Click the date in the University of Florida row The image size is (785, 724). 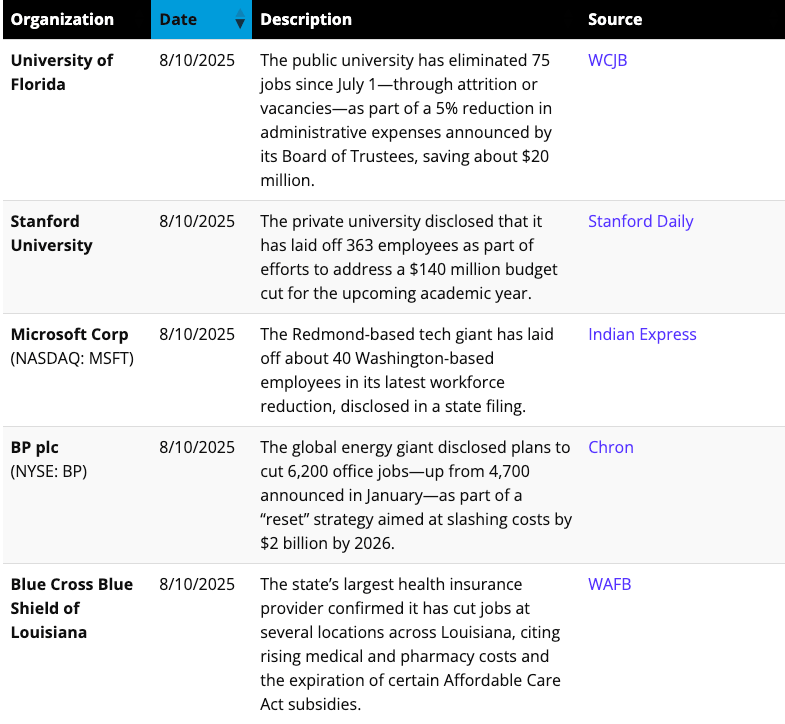pyautogui.click(x=197, y=60)
